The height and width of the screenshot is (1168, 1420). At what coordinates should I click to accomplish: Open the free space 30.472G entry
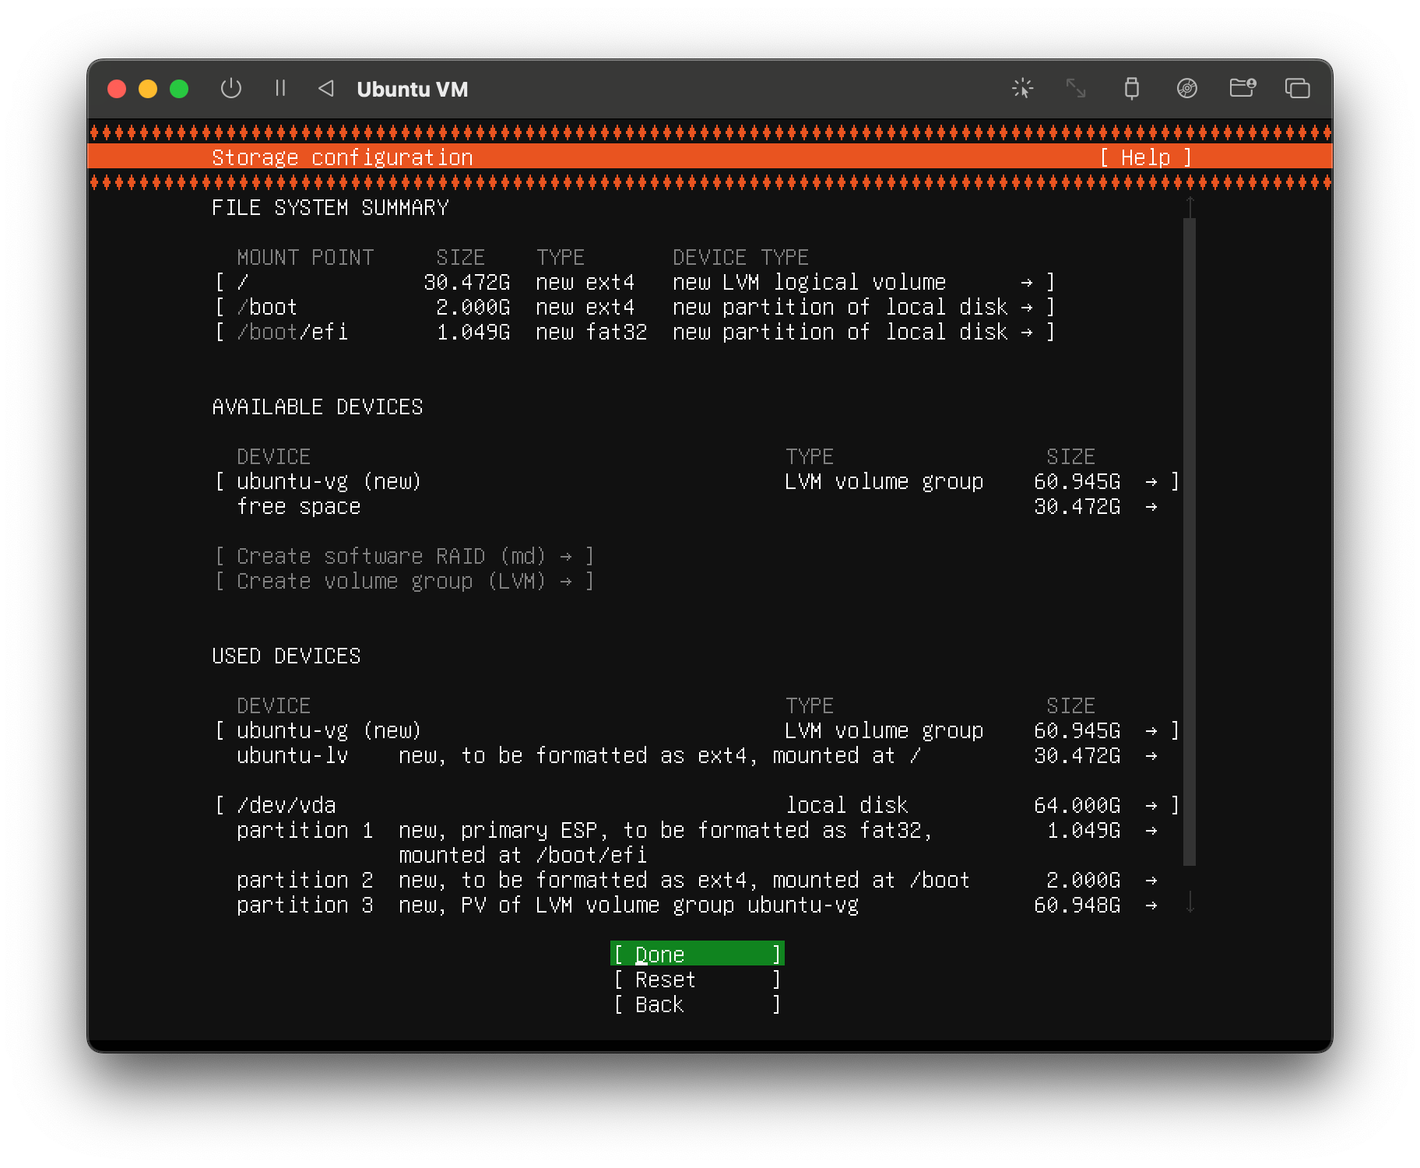(x=697, y=506)
